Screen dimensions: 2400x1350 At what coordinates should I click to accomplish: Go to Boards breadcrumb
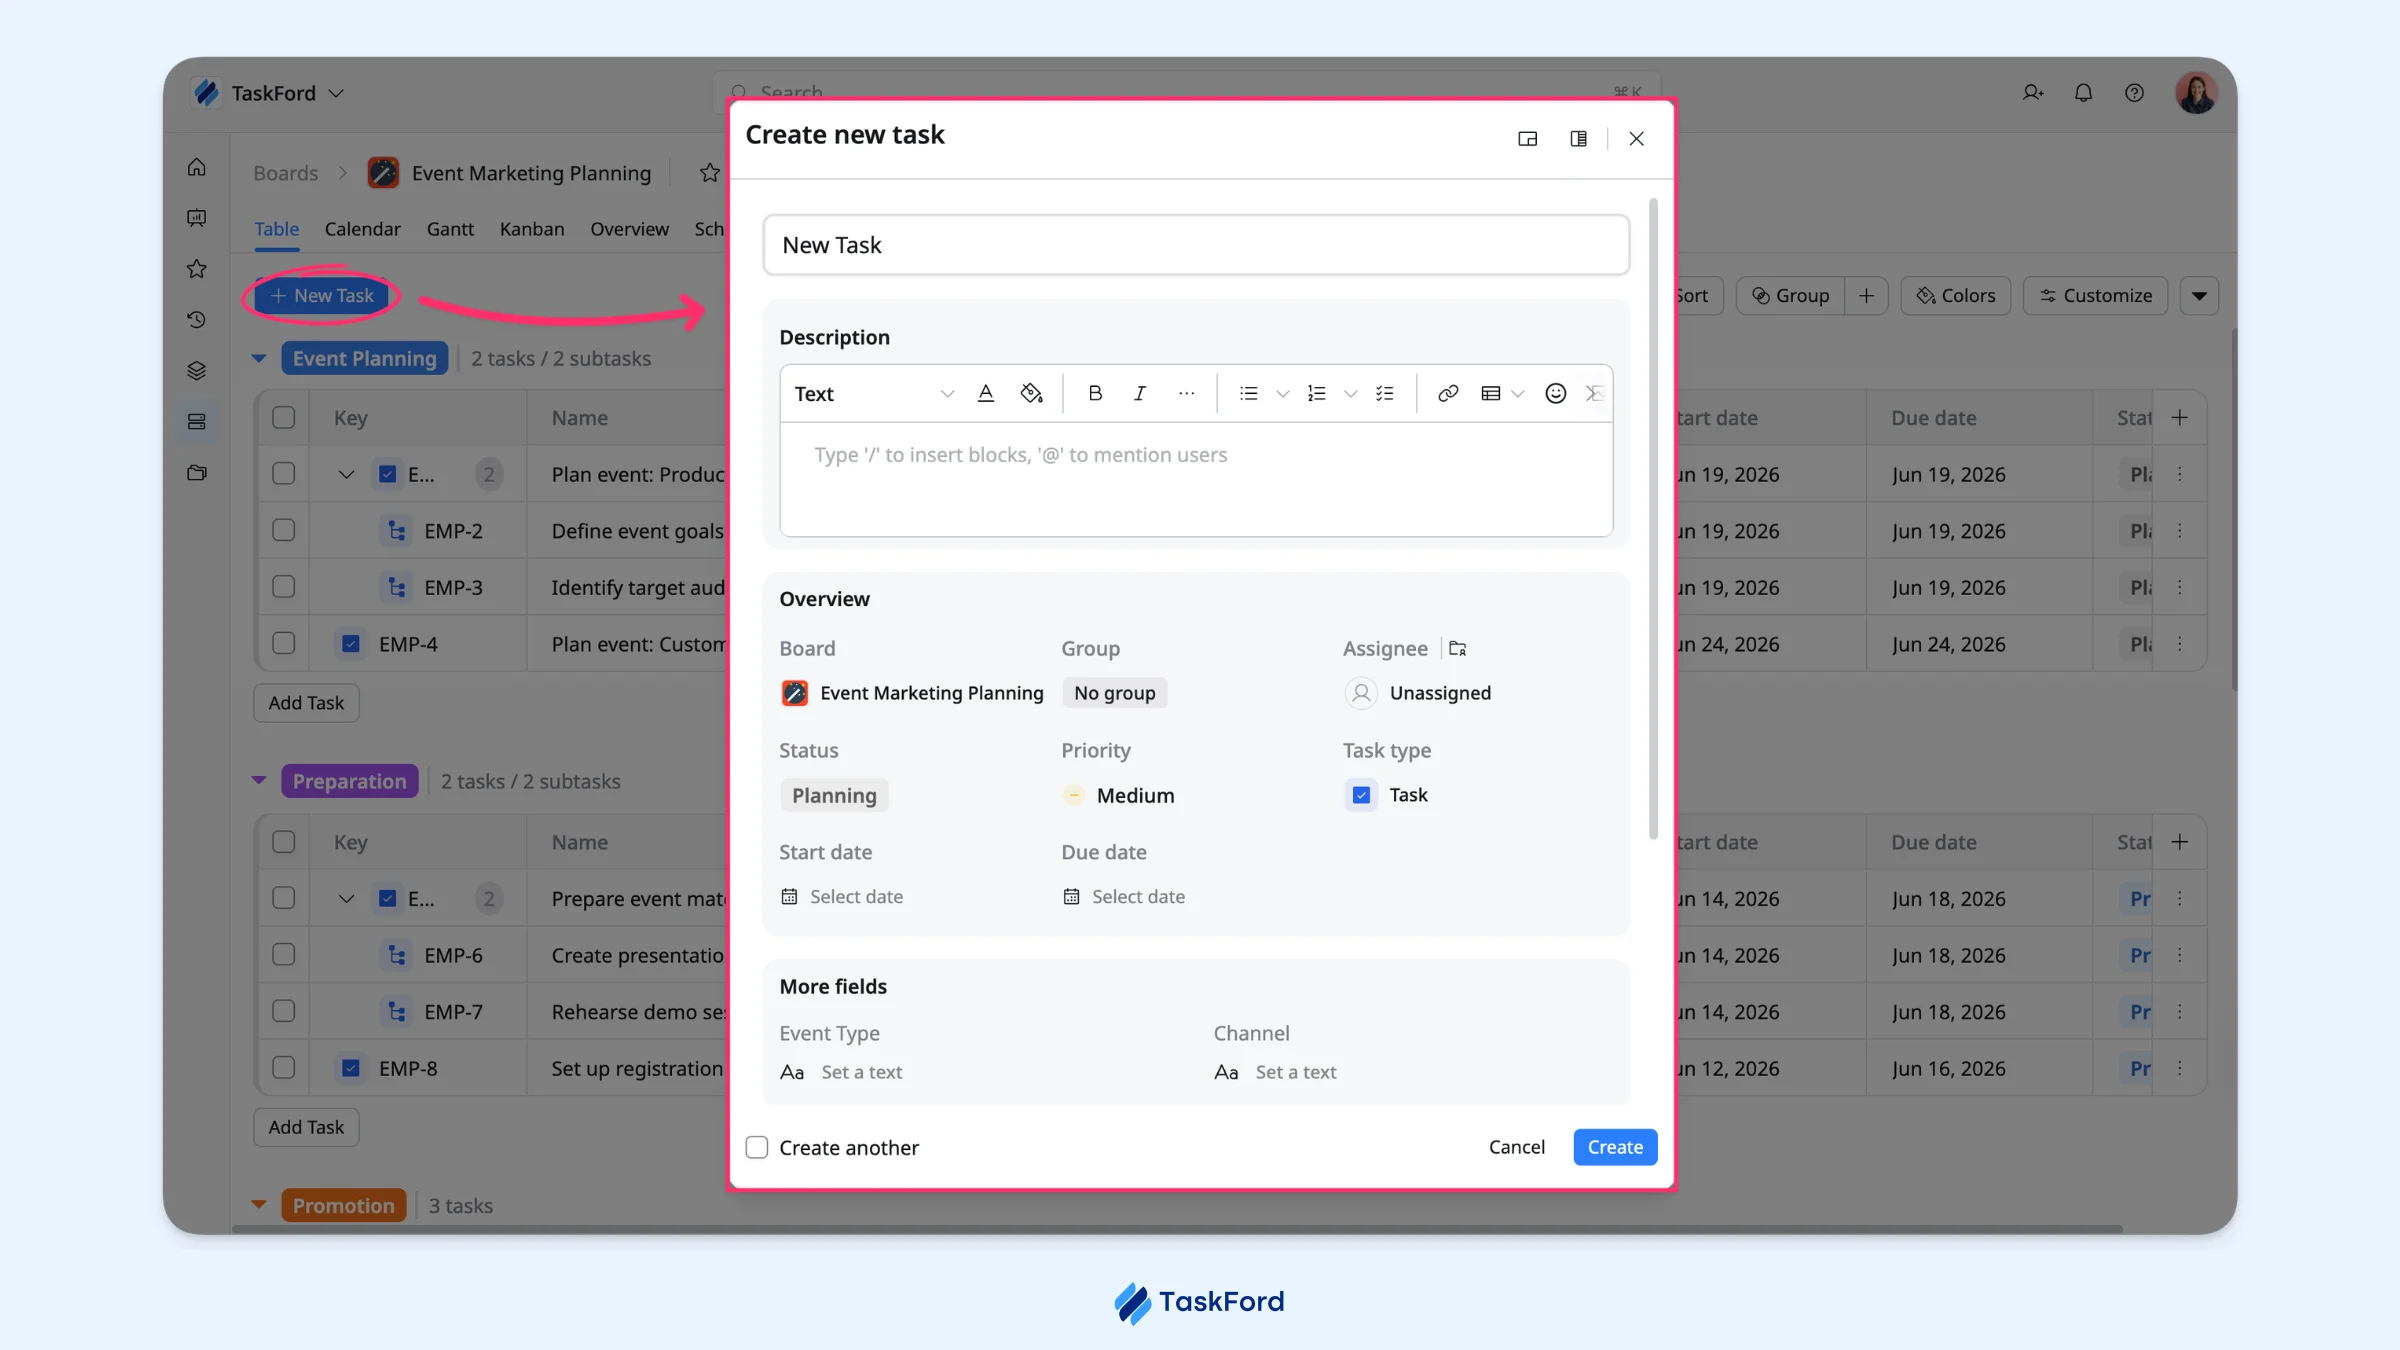(x=285, y=173)
